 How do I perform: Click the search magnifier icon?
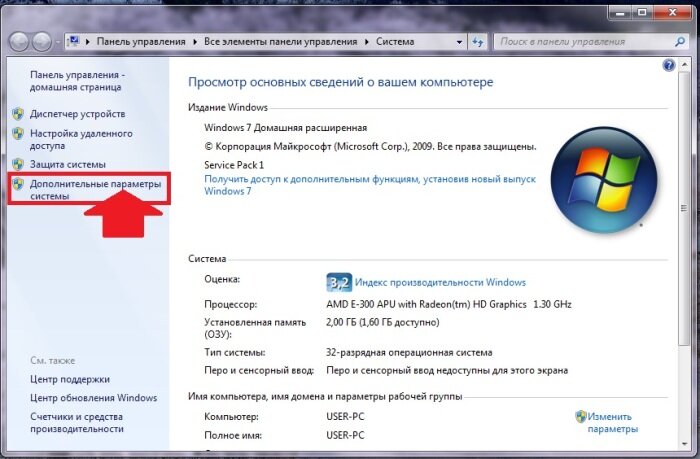point(680,42)
